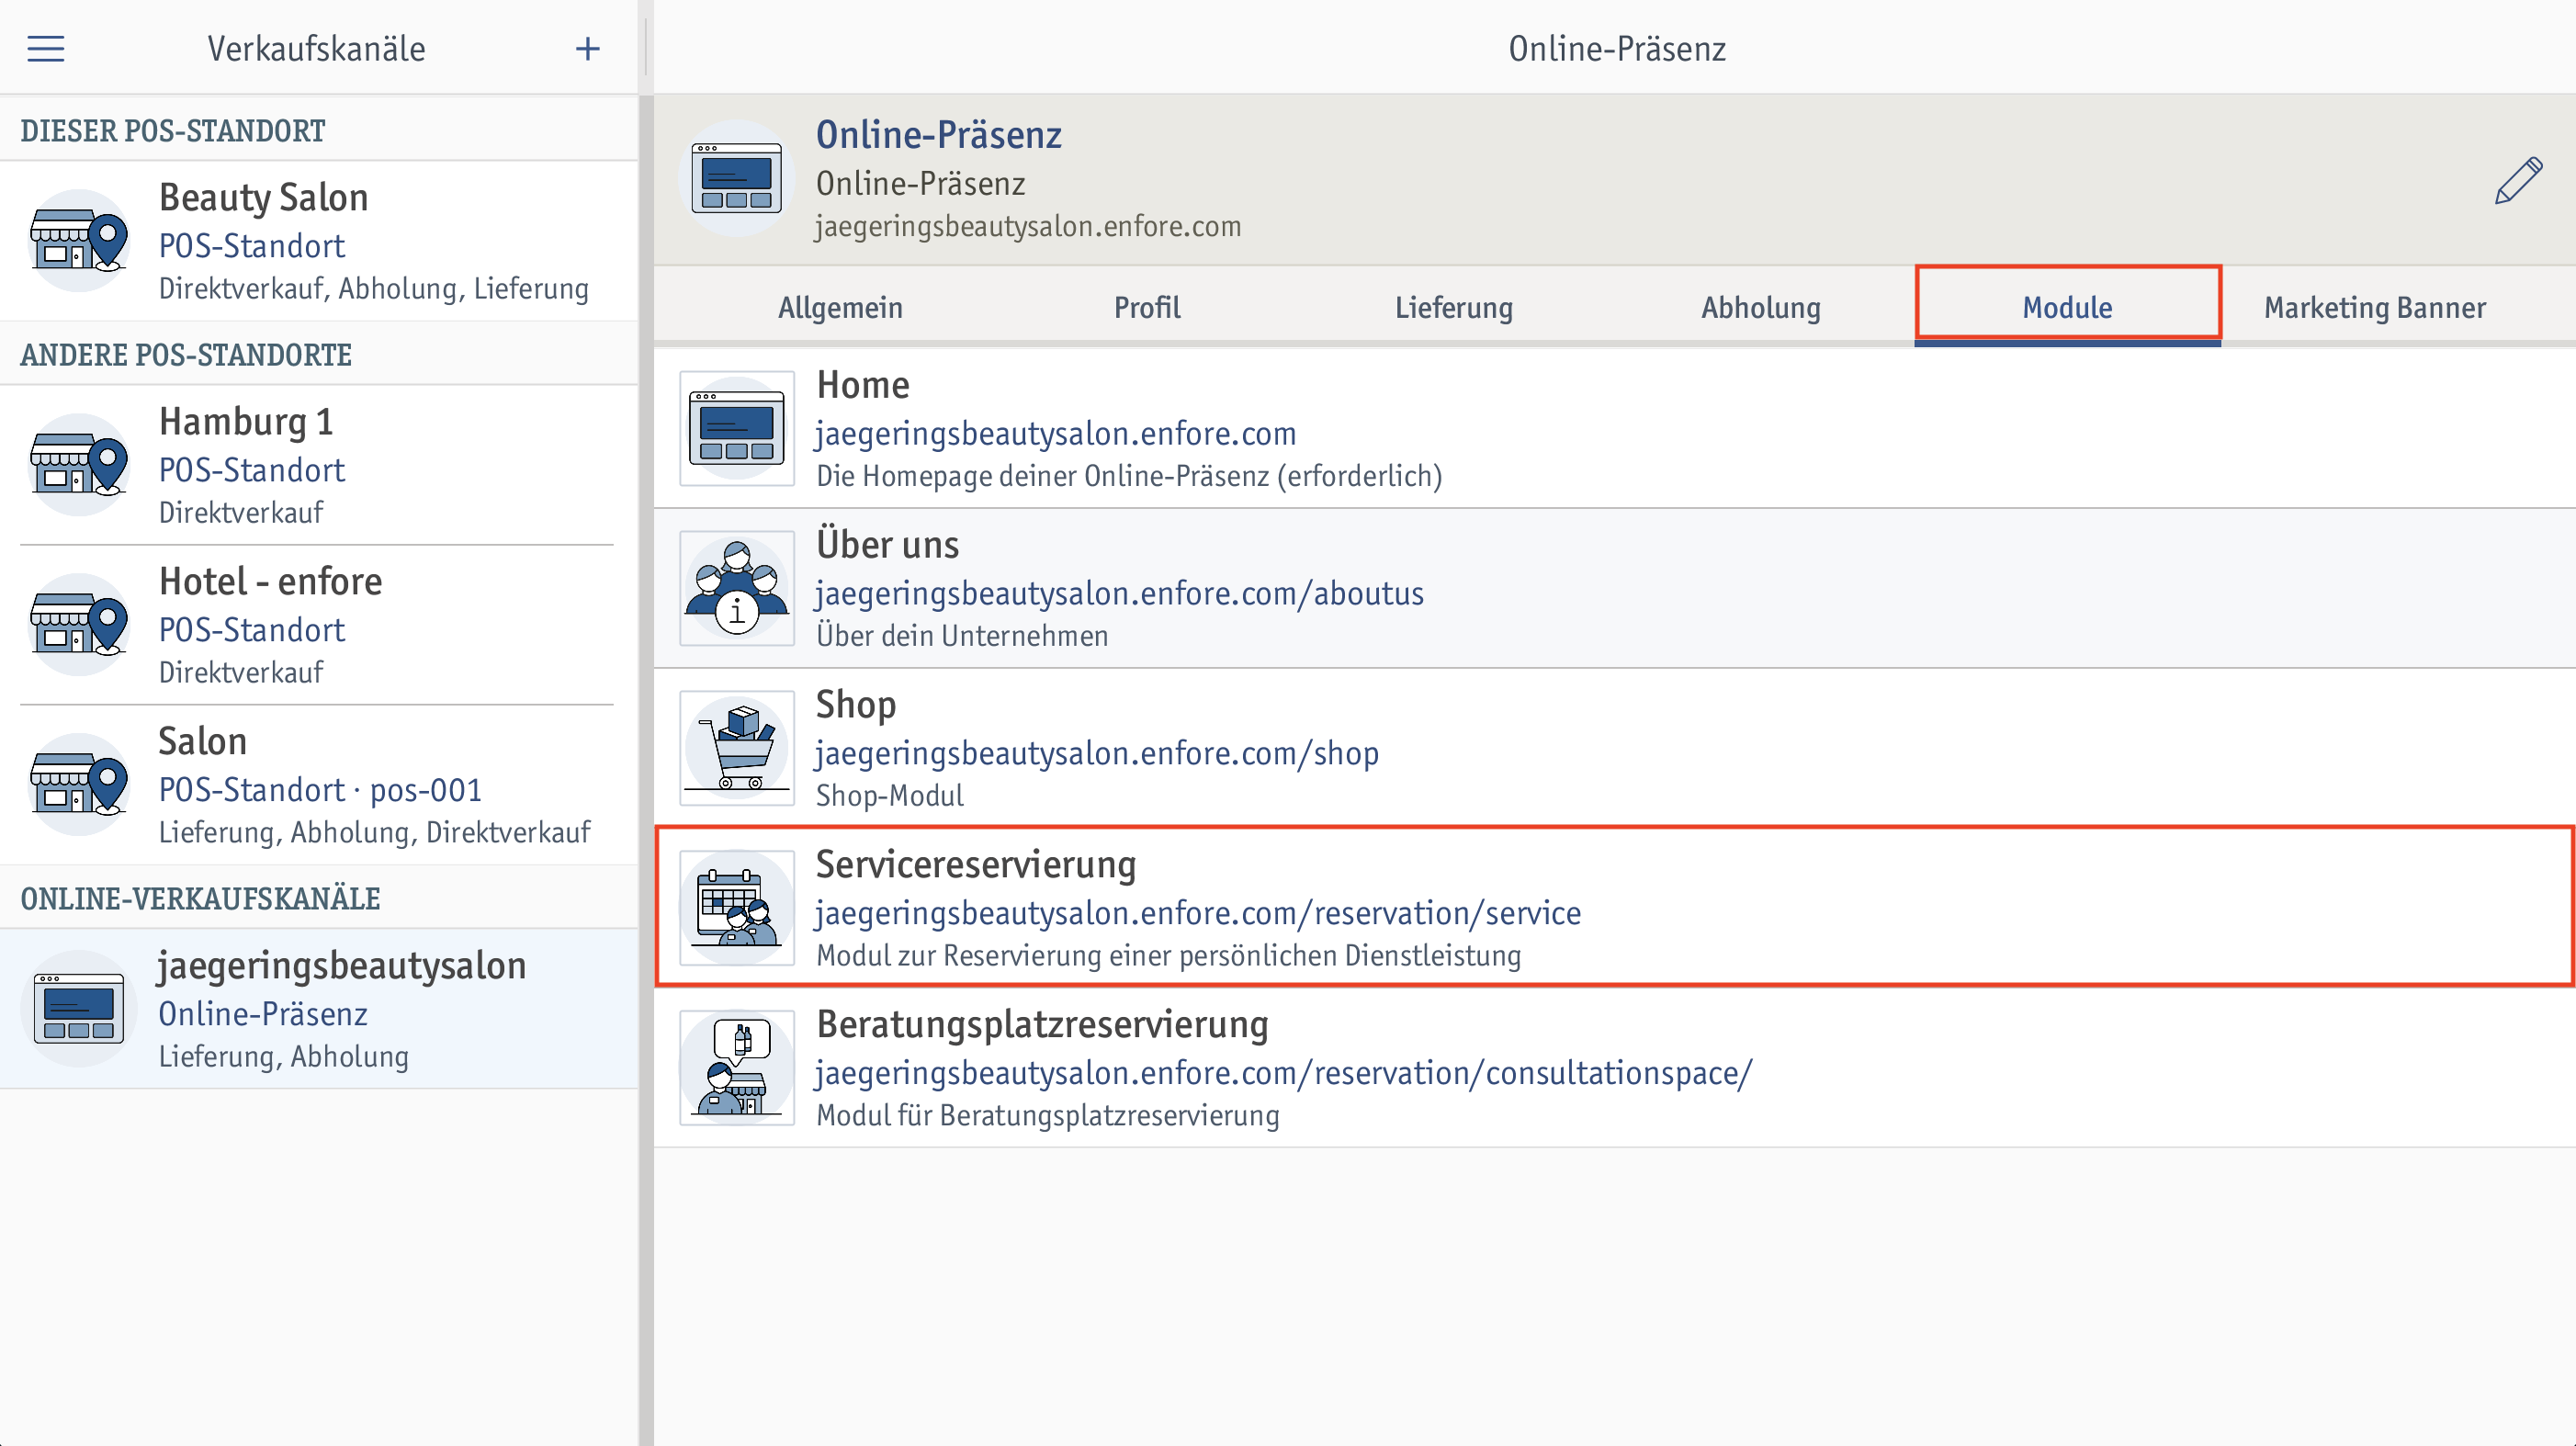Open the /shop URL link
The height and width of the screenshot is (1446, 2576).
pyautogui.click(x=1097, y=753)
